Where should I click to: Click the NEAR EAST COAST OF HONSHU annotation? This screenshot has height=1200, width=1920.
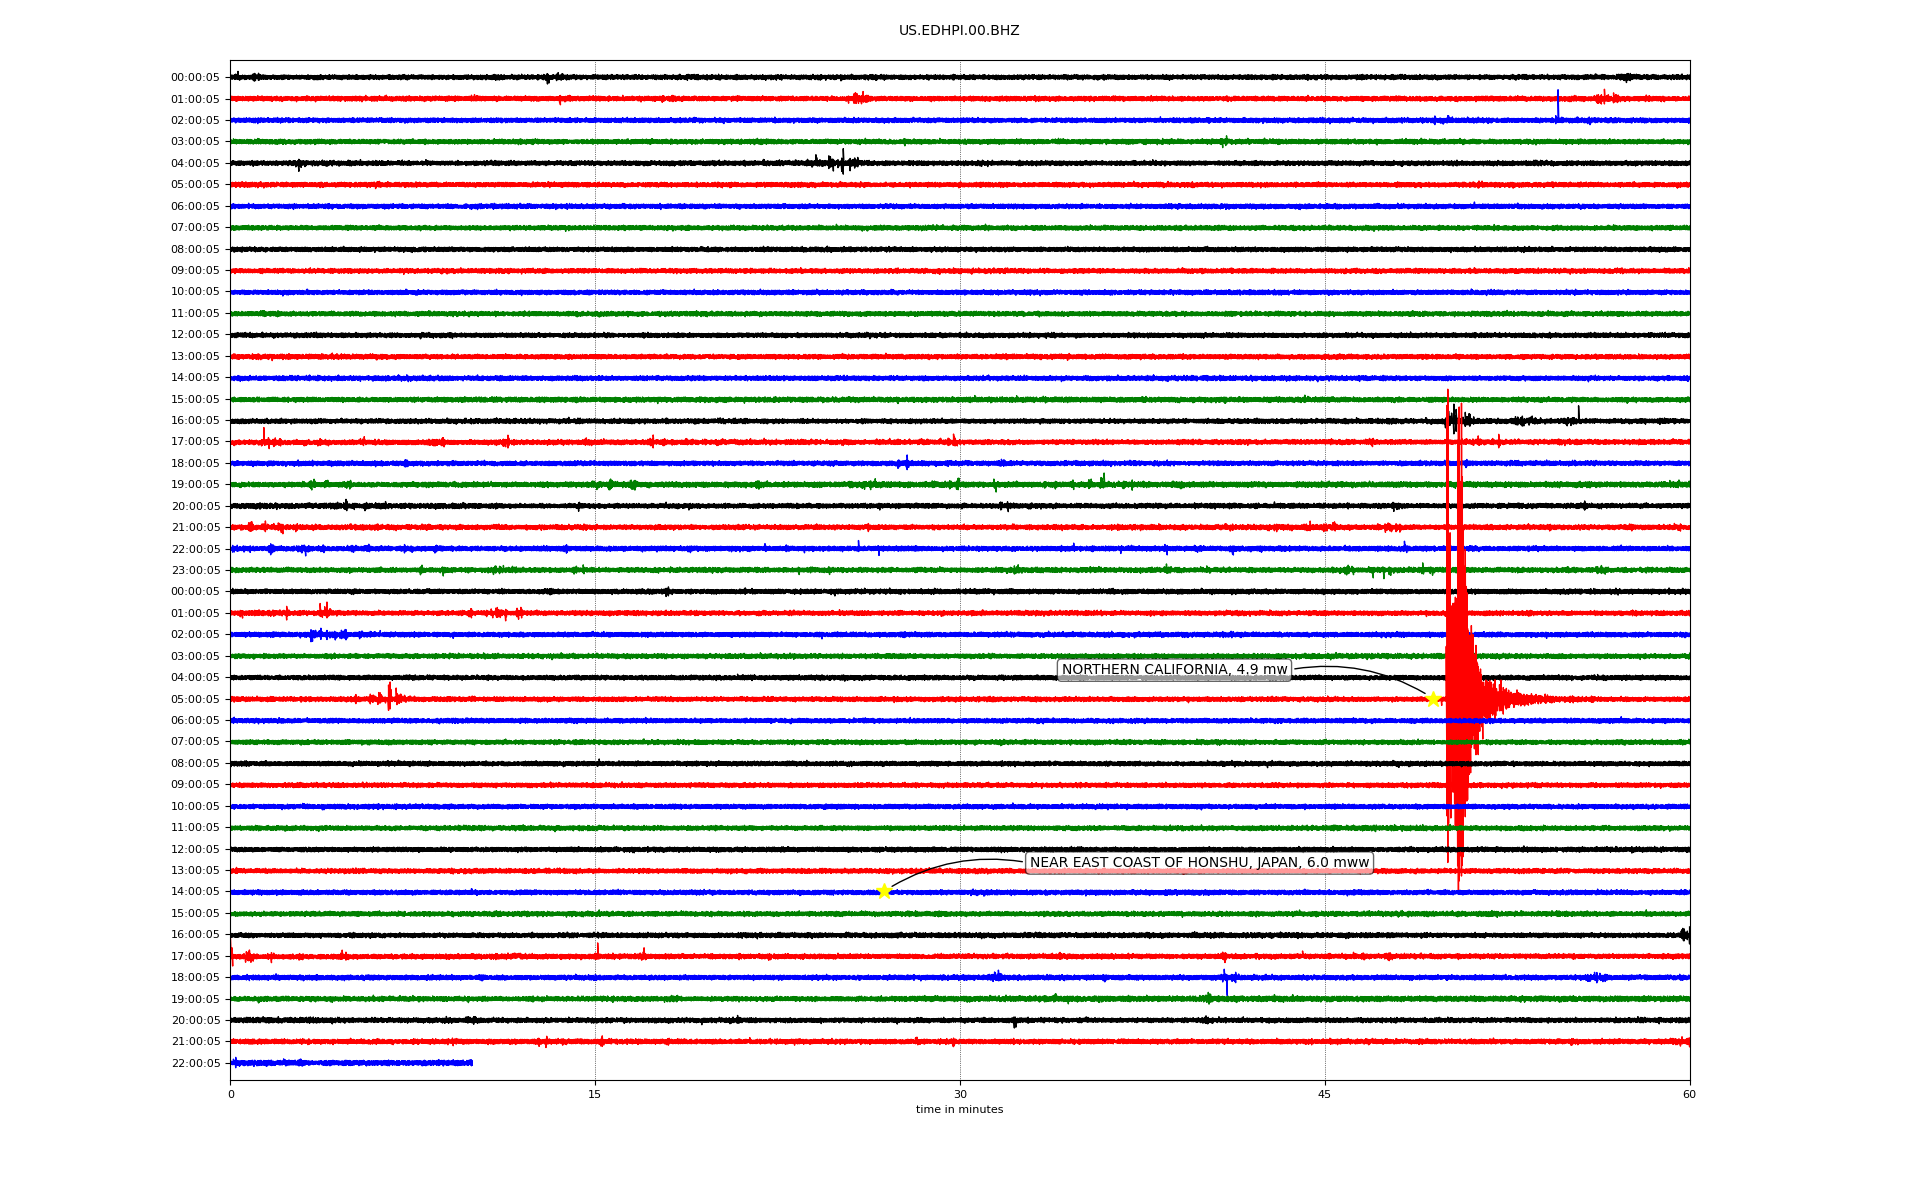(x=1199, y=863)
